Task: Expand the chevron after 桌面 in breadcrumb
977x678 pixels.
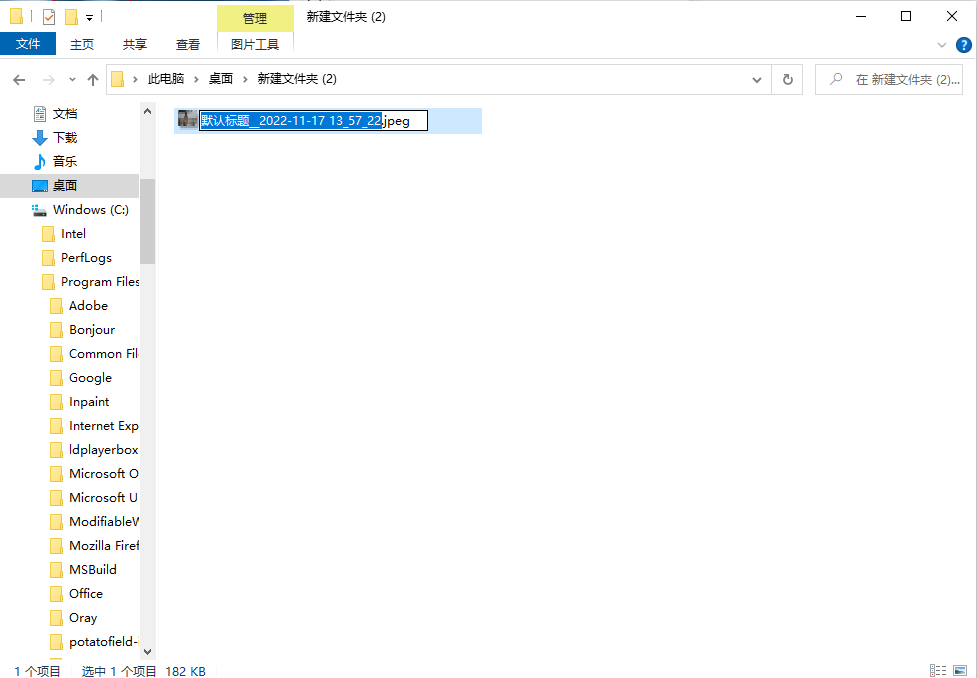Action: pyautogui.click(x=245, y=79)
